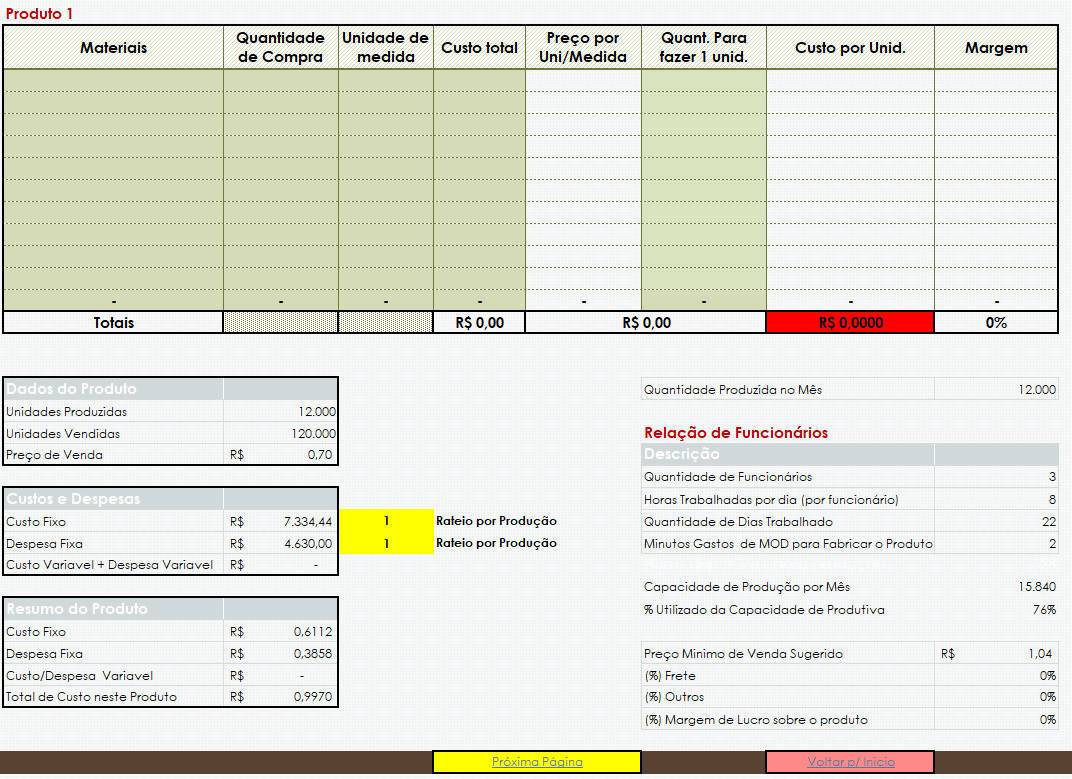This screenshot has width=1072, height=779.
Task: Select Horas Trabalhadas por dia value
Action: point(996,499)
